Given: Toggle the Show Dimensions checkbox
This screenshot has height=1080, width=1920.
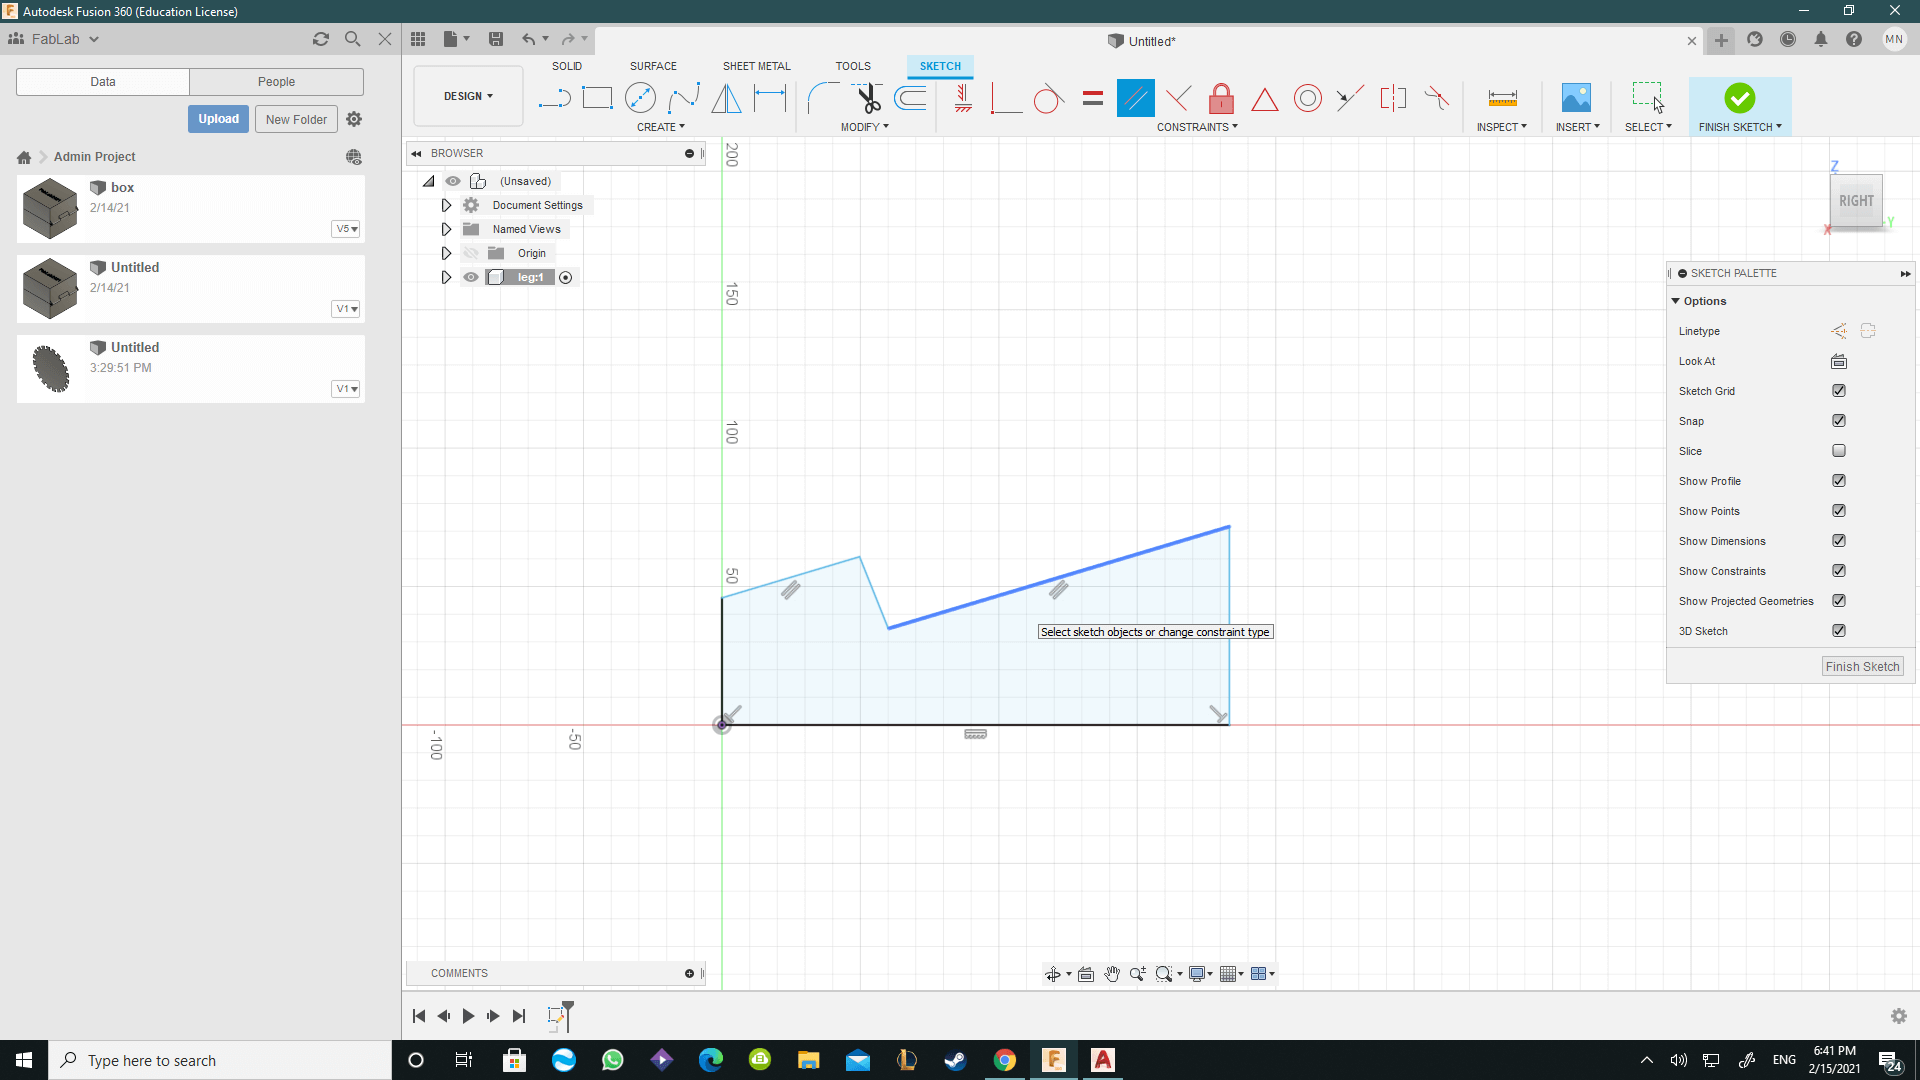Looking at the screenshot, I should tap(1839, 541).
